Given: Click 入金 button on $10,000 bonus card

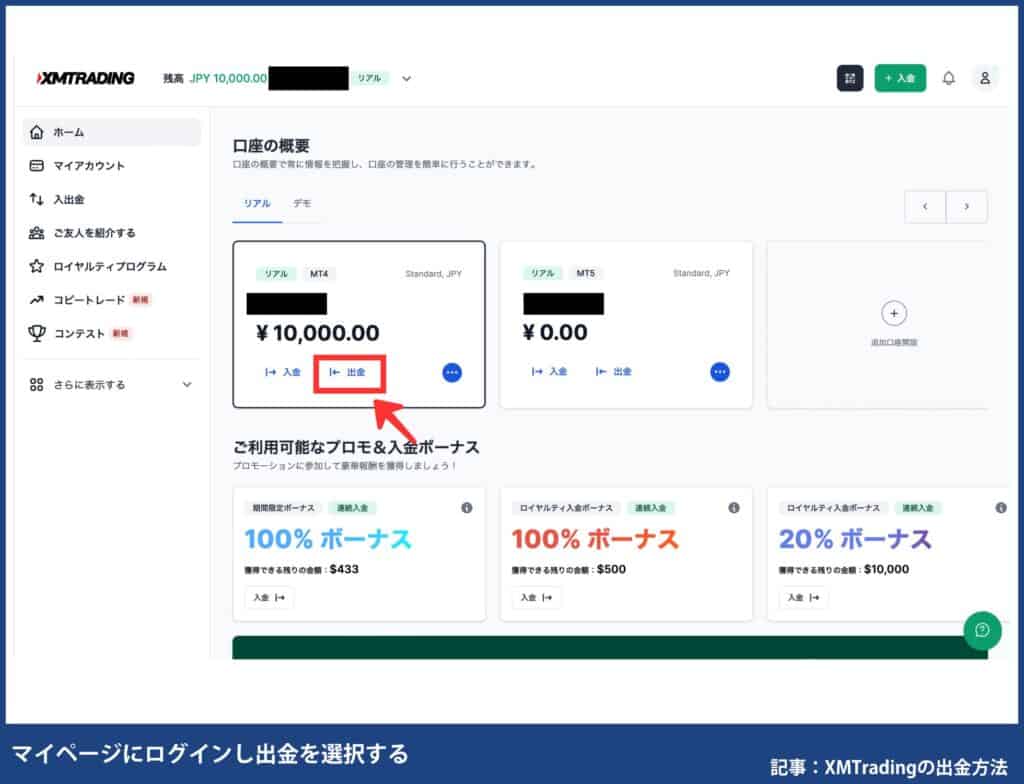Looking at the screenshot, I should [x=803, y=598].
